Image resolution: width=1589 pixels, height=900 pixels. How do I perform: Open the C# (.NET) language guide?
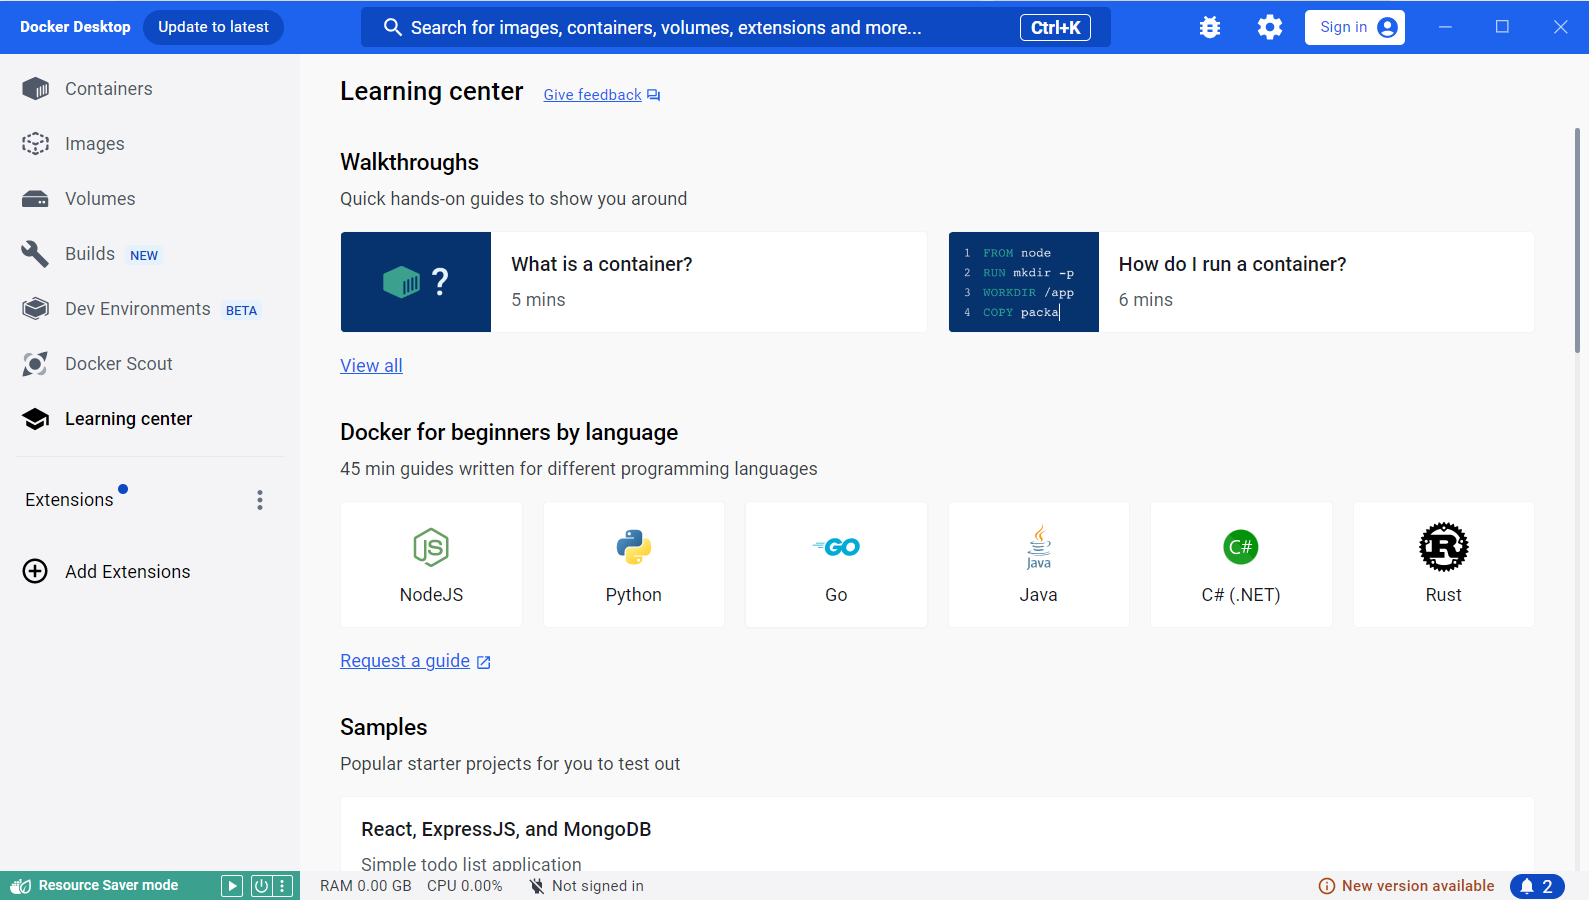tap(1241, 565)
